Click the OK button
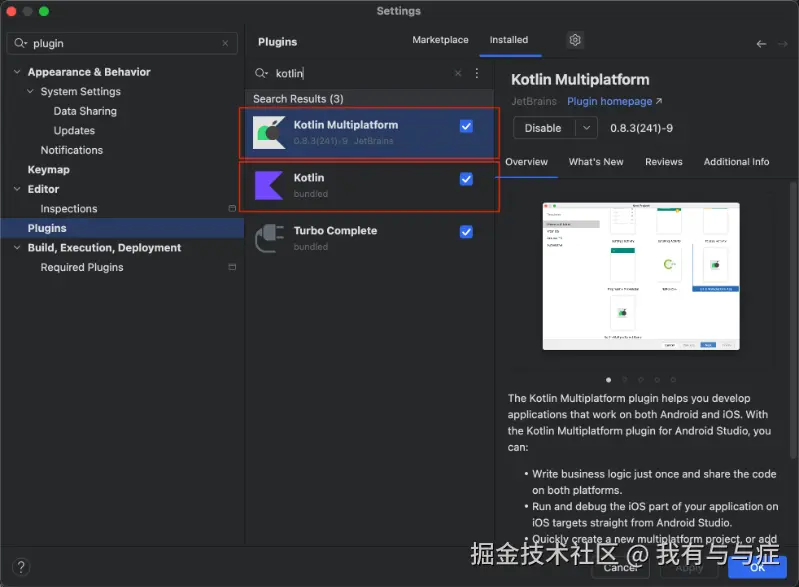This screenshot has height=587, width=799. 757,567
